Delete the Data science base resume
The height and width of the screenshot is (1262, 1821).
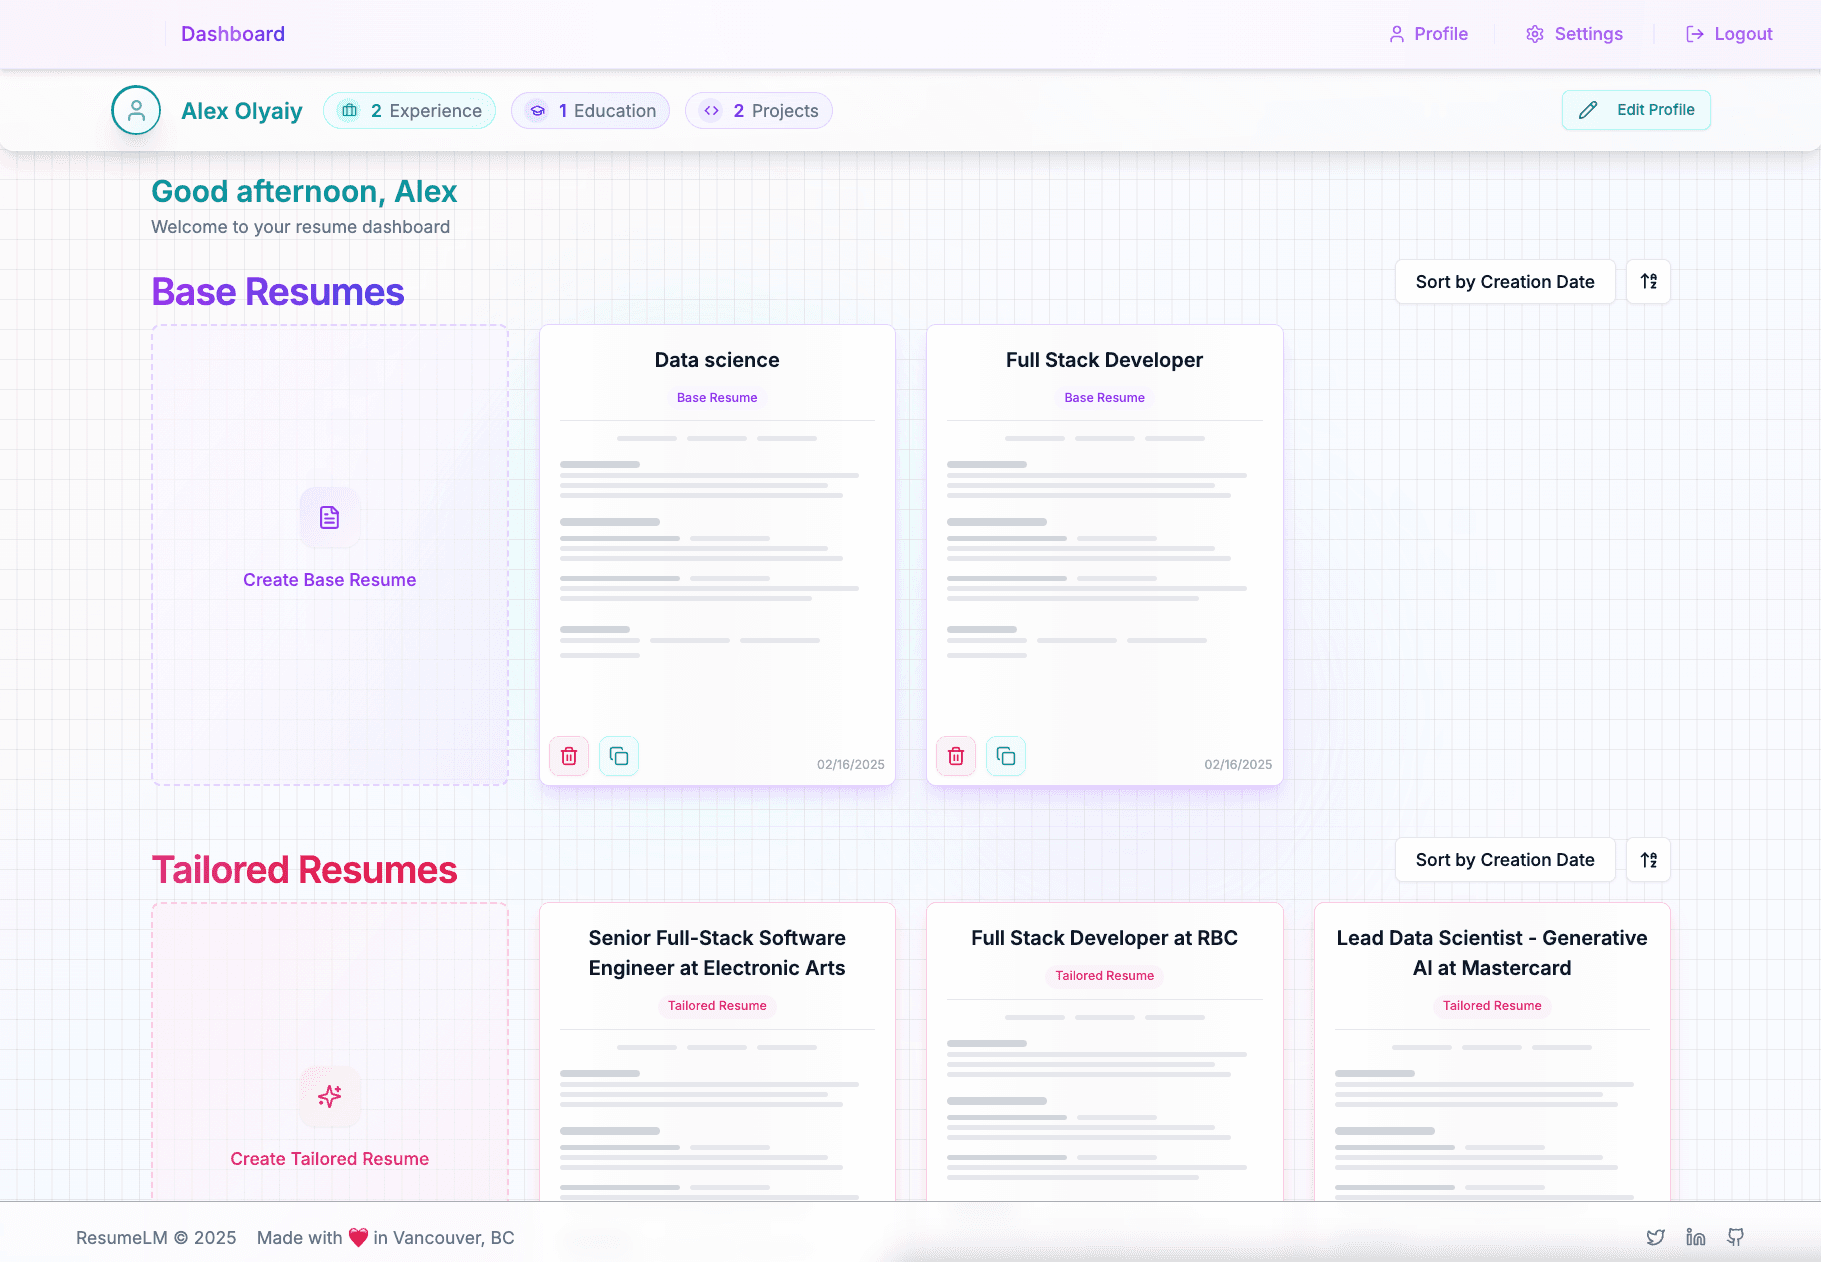click(x=569, y=756)
